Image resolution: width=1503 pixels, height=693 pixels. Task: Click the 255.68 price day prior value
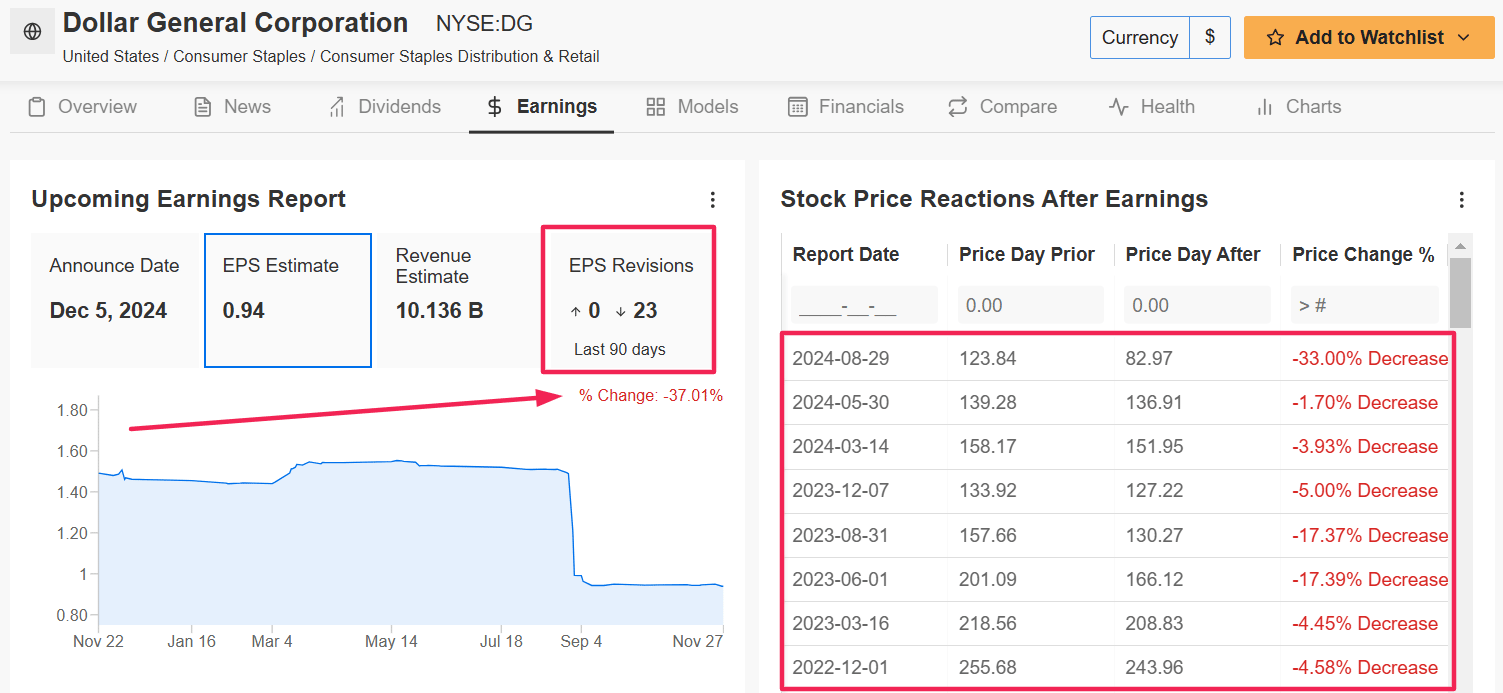point(988,667)
